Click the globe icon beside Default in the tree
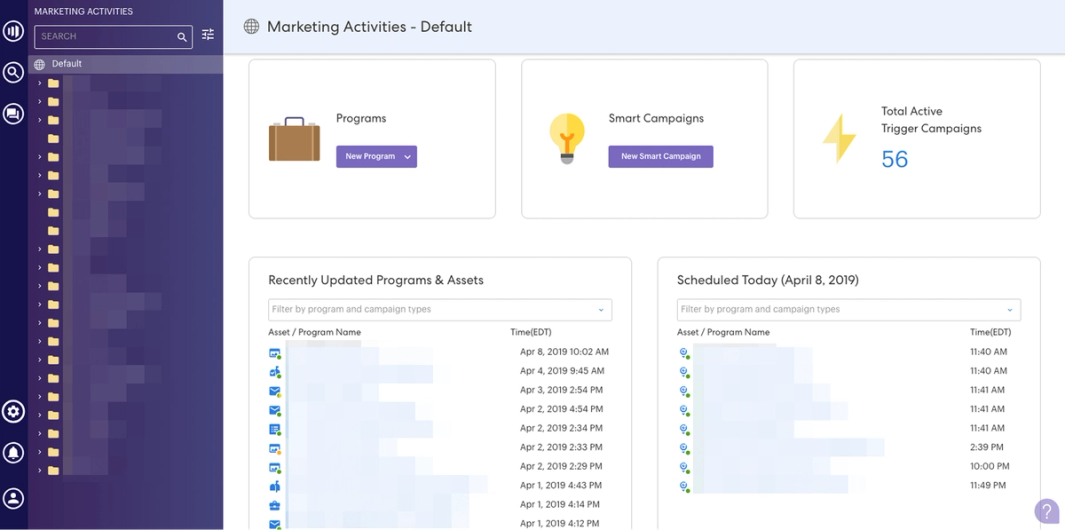Image resolution: width=1065 pixels, height=530 pixels. [x=39, y=65]
